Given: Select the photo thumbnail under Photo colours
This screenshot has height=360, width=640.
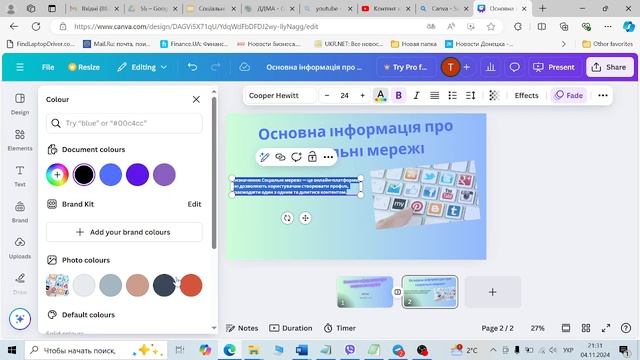Looking at the screenshot, I should pyautogui.click(x=57, y=285).
